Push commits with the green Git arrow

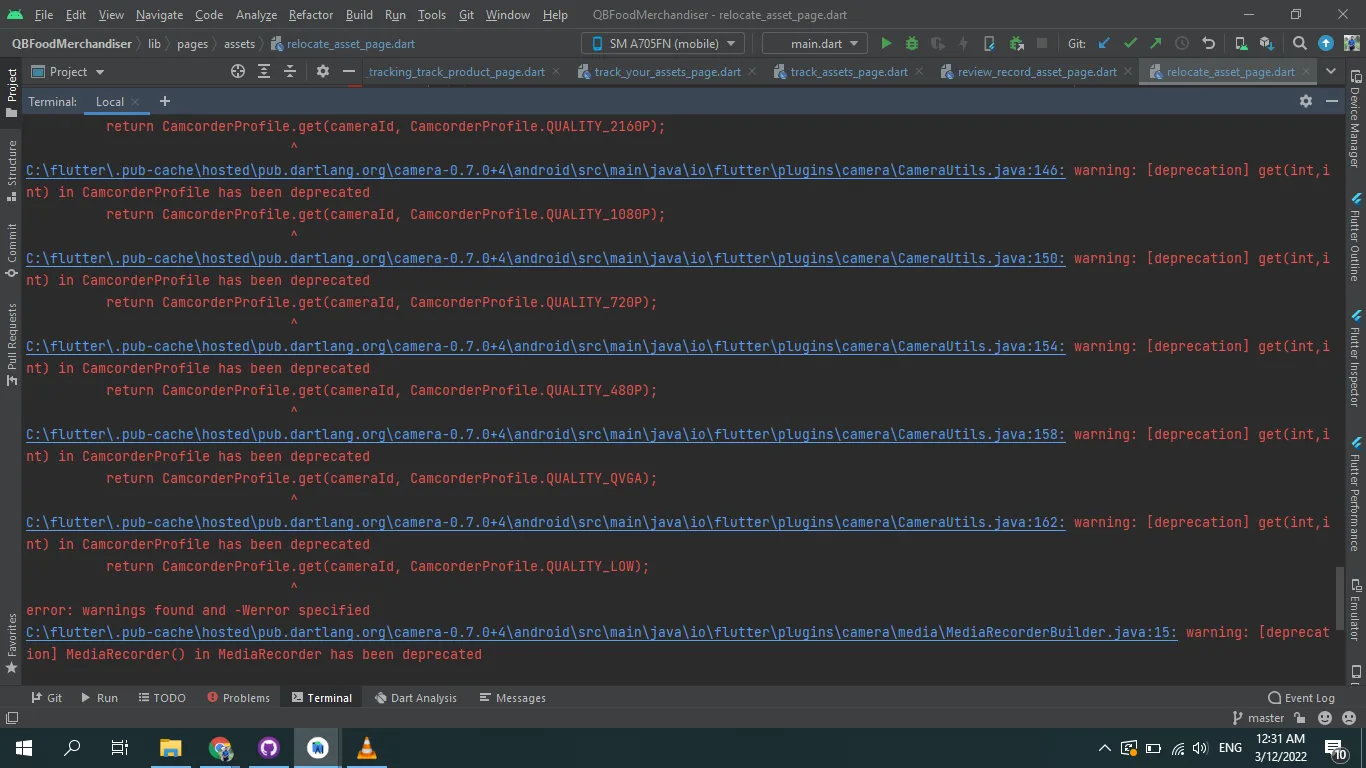tap(1156, 44)
